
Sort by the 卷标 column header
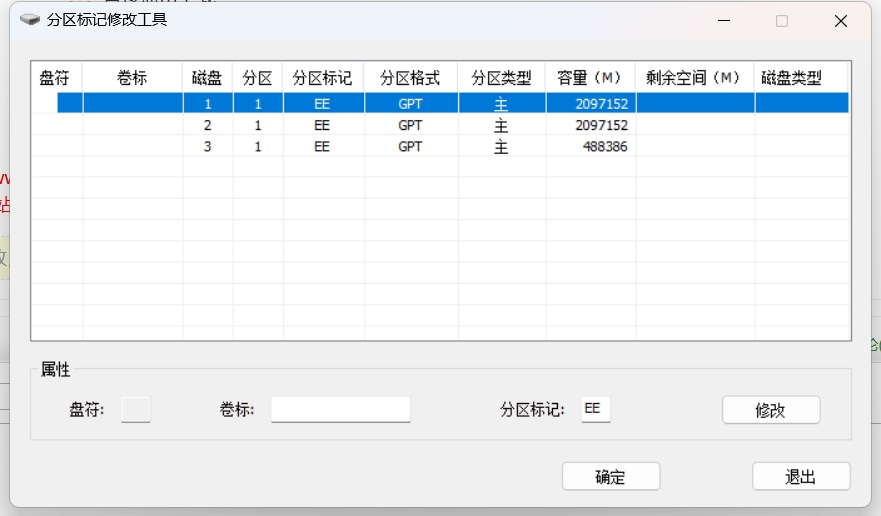[132, 78]
